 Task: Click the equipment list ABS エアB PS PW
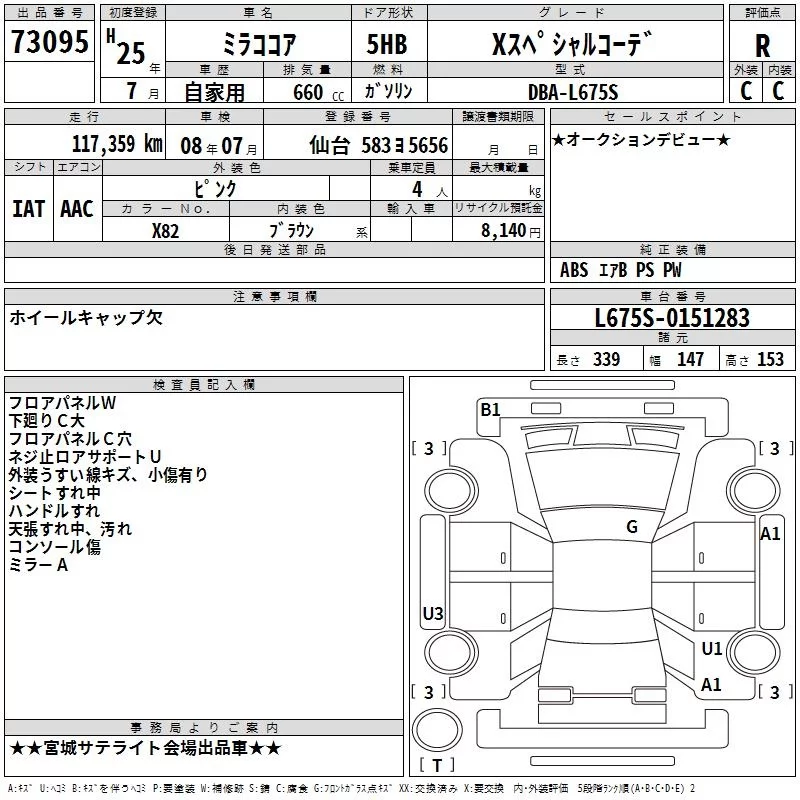tap(620, 270)
